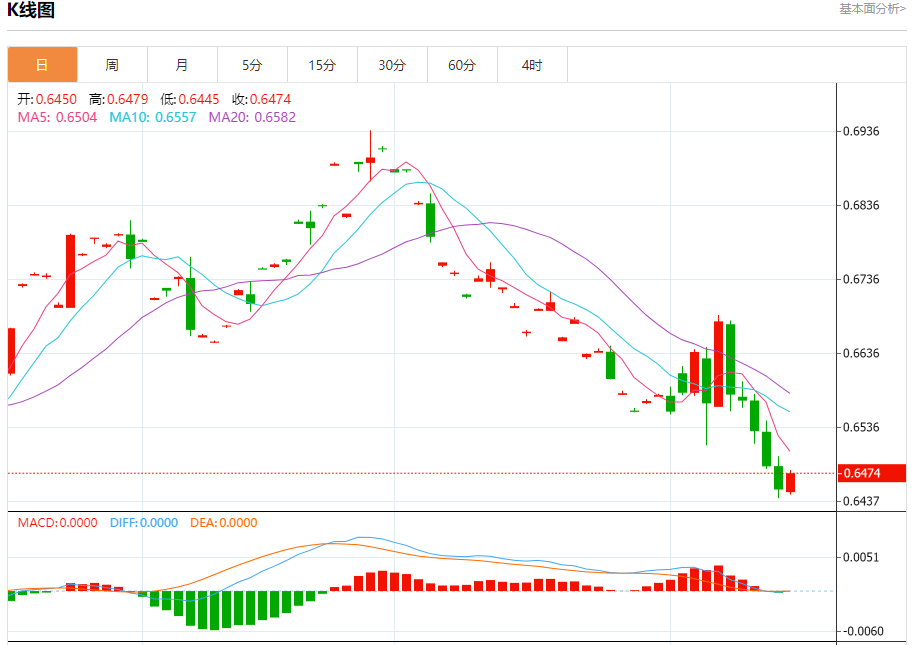Click the 0.6936 price axis label
The width and height of the screenshot is (912, 645).
(861, 131)
